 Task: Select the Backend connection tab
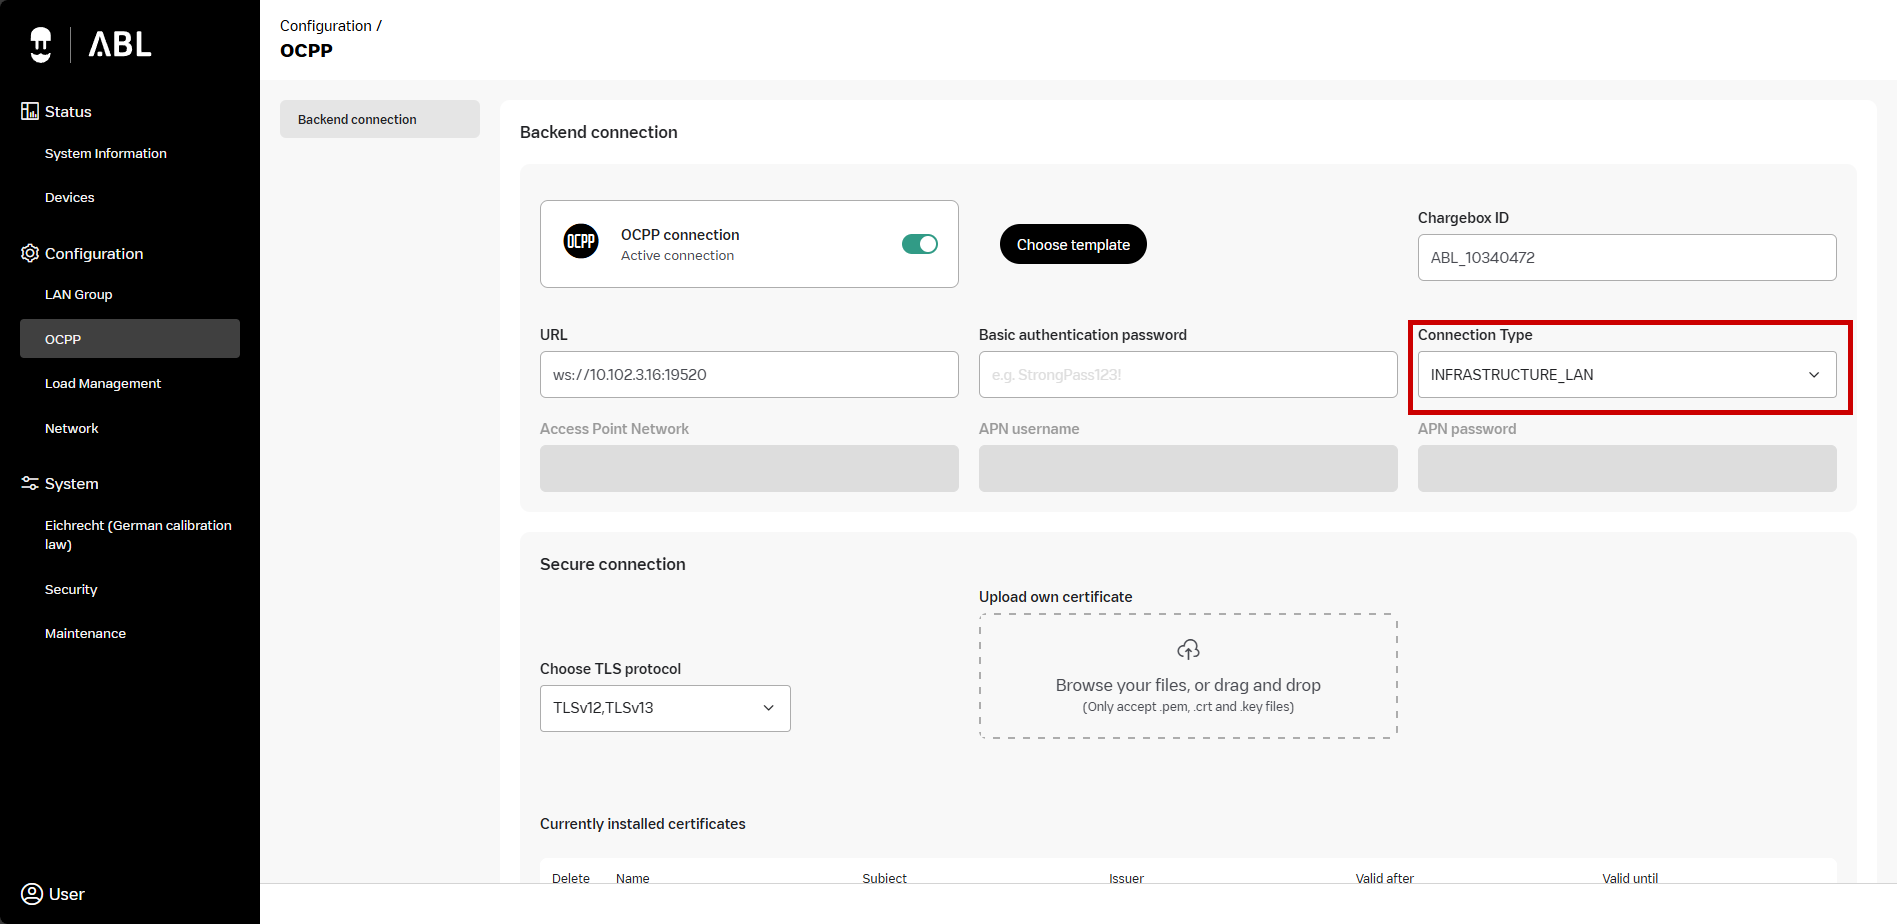point(380,119)
